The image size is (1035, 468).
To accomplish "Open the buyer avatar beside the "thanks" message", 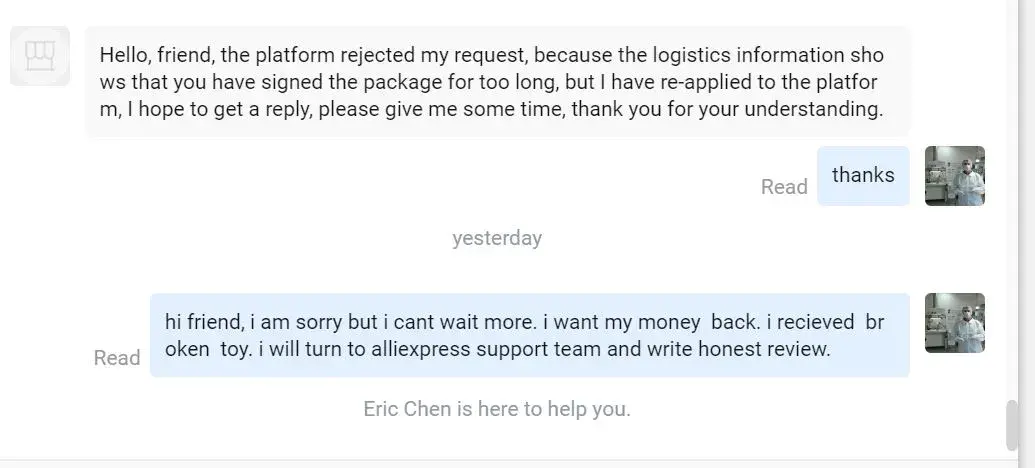I will click(x=954, y=176).
